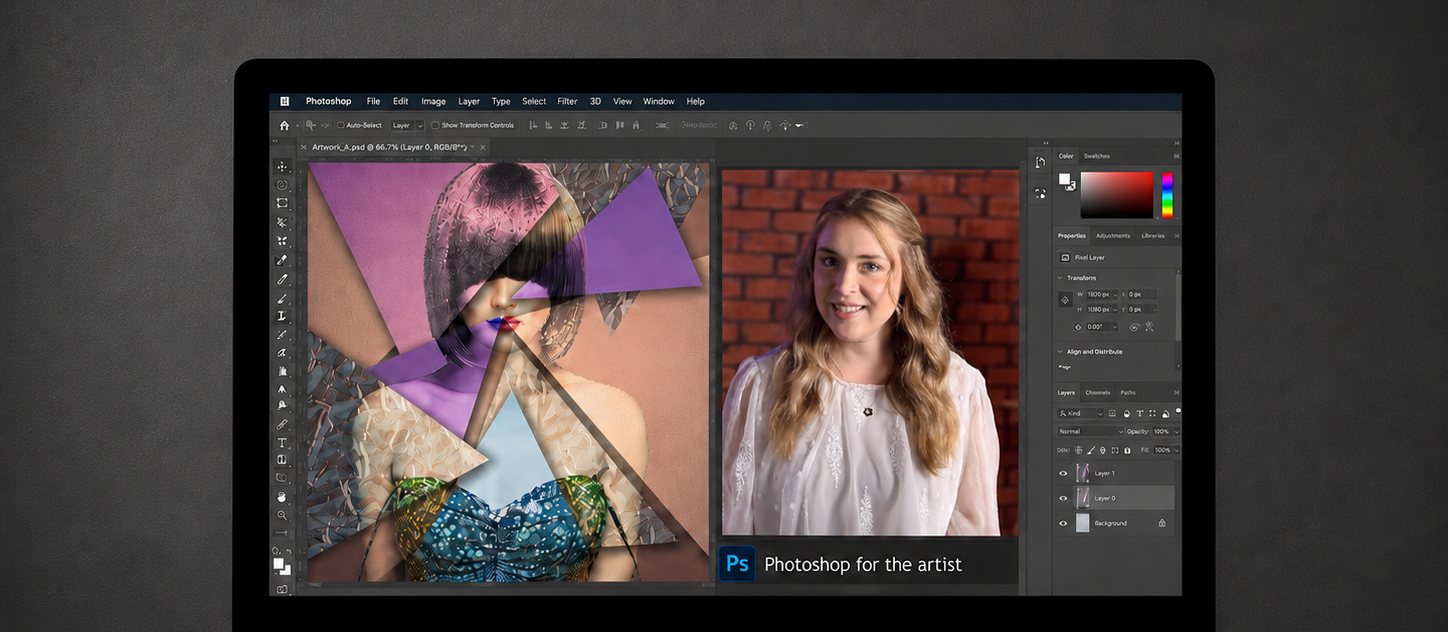This screenshot has height=632, width=1448.
Task: Click the Home icon in options bar
Action: (284, 125)
